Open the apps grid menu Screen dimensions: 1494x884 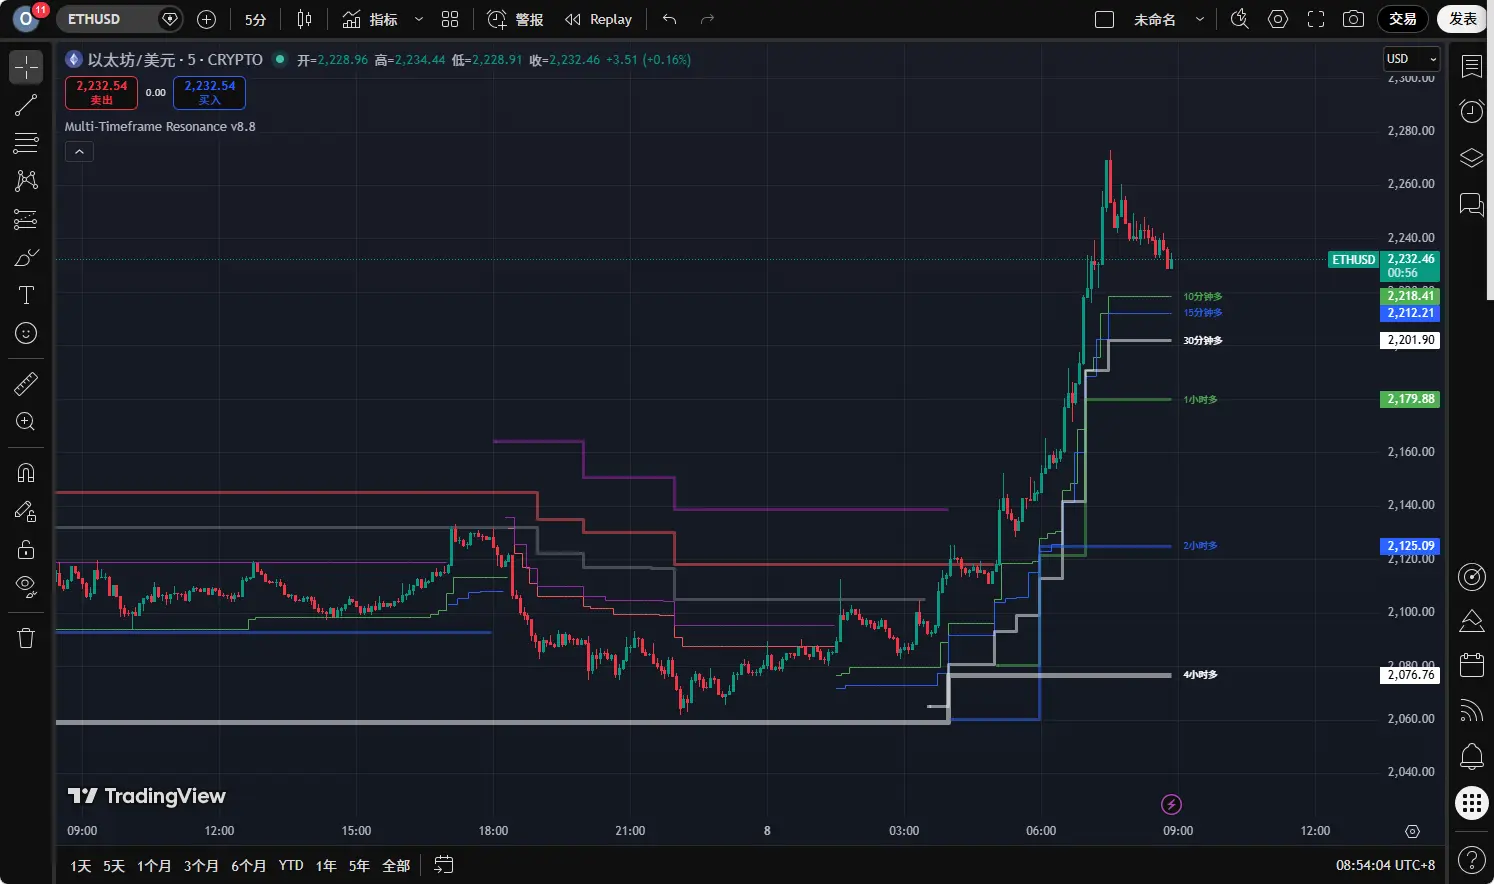tap(1472, 803)
